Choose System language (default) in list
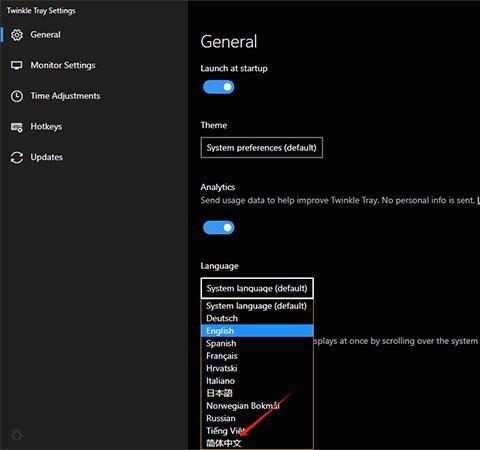The height and width of the screenshot is (450, 480). [257, 306]
